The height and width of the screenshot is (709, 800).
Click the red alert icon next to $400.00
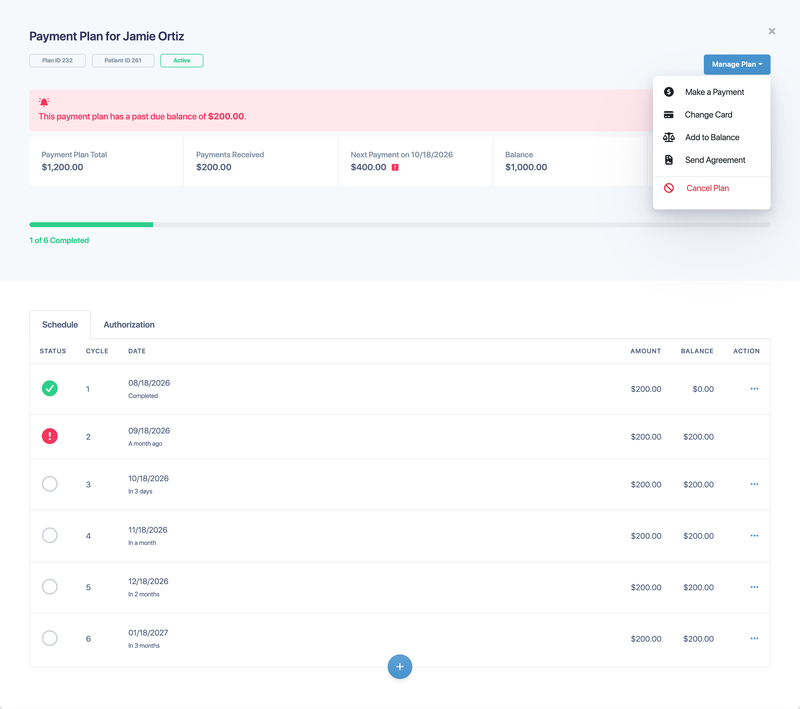(395, 167)
